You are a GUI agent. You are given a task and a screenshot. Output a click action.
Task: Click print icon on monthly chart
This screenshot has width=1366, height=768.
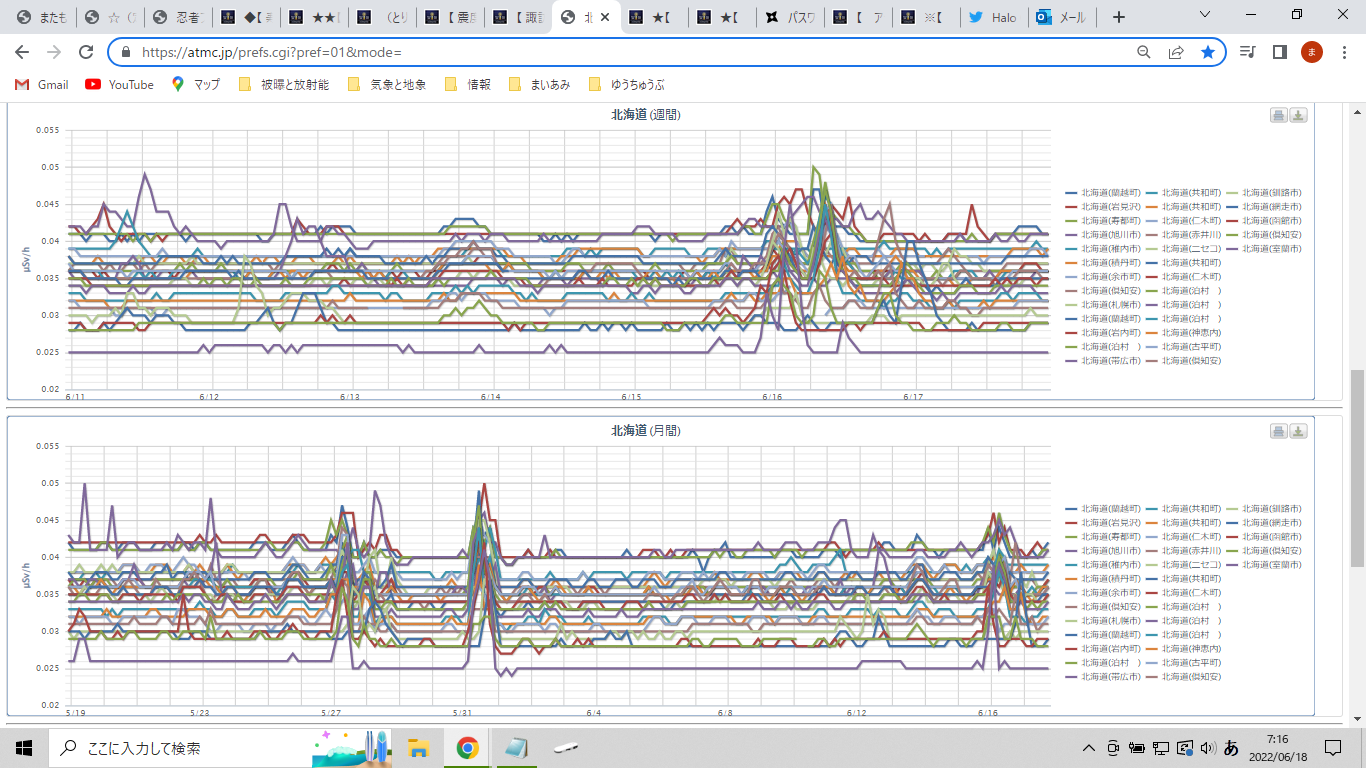(x=1278, y=431)
